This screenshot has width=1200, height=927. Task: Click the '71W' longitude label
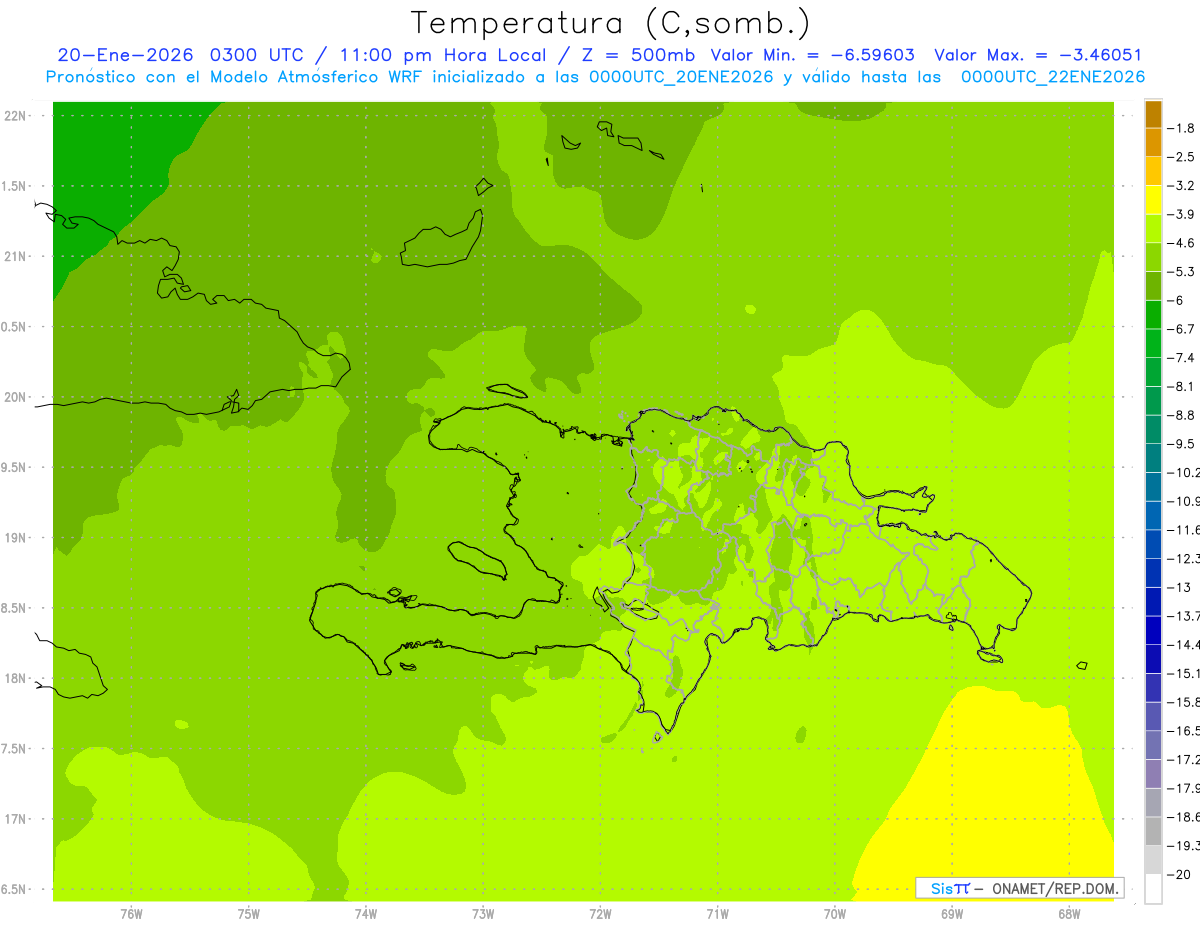717,913
